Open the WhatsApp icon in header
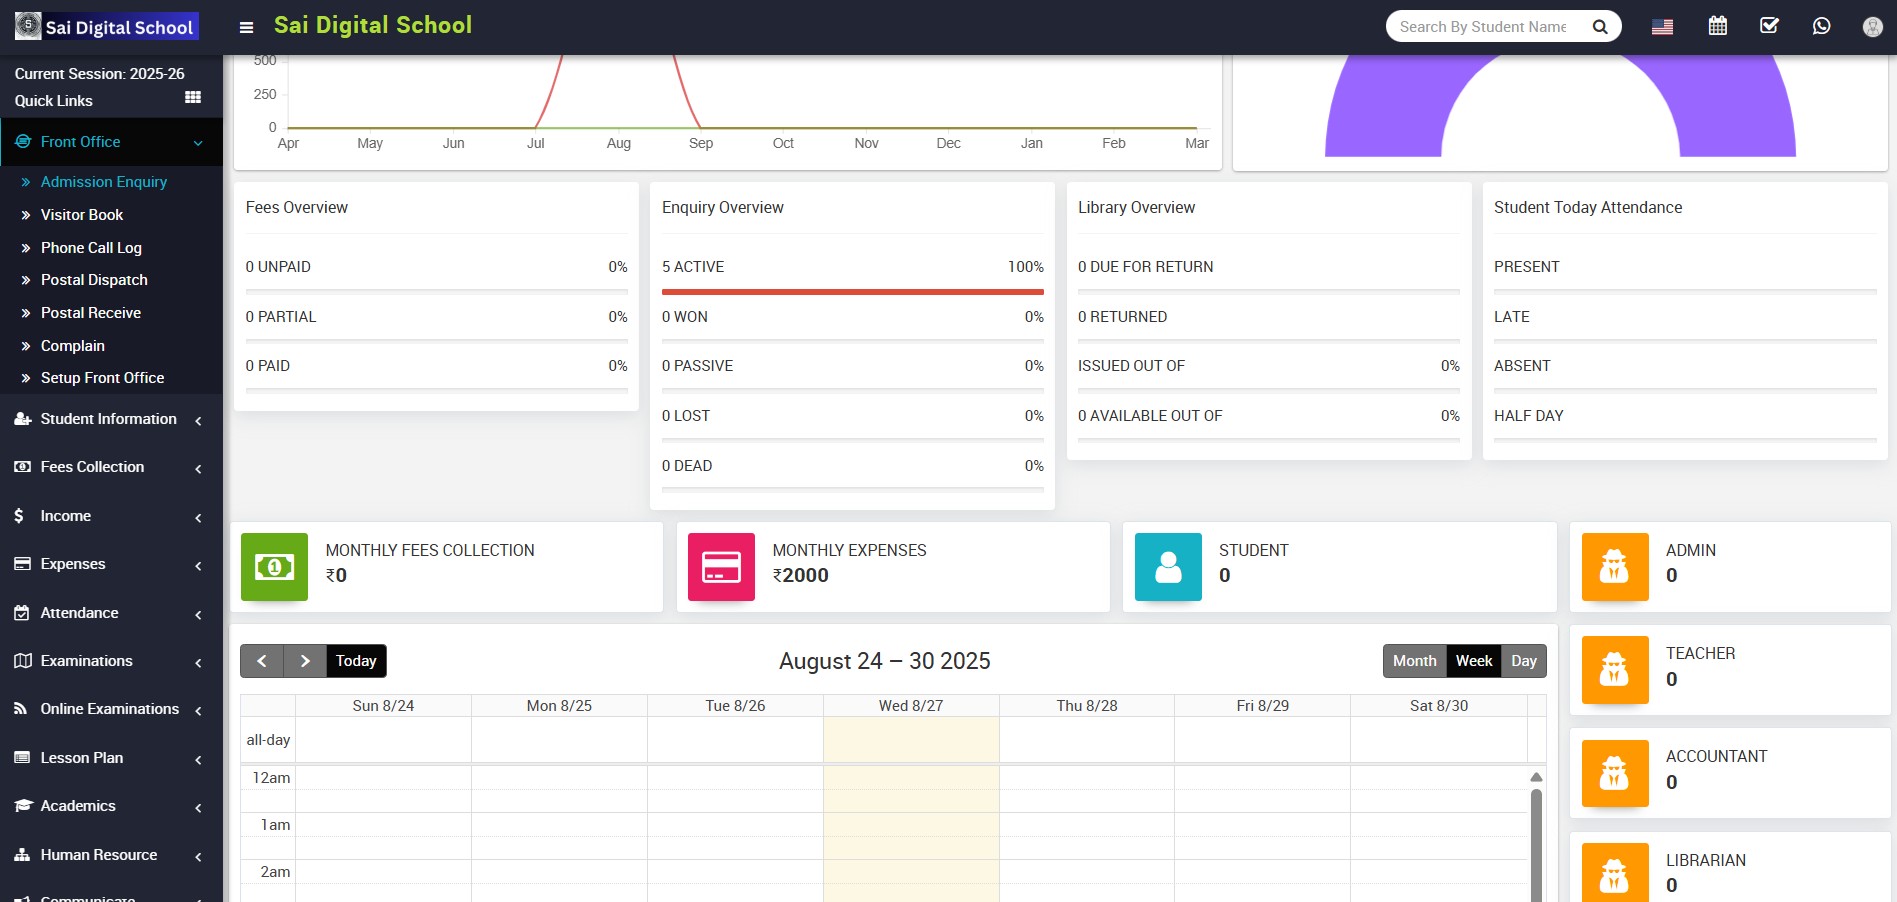 pyautogui.click(x=1821, y=26)
